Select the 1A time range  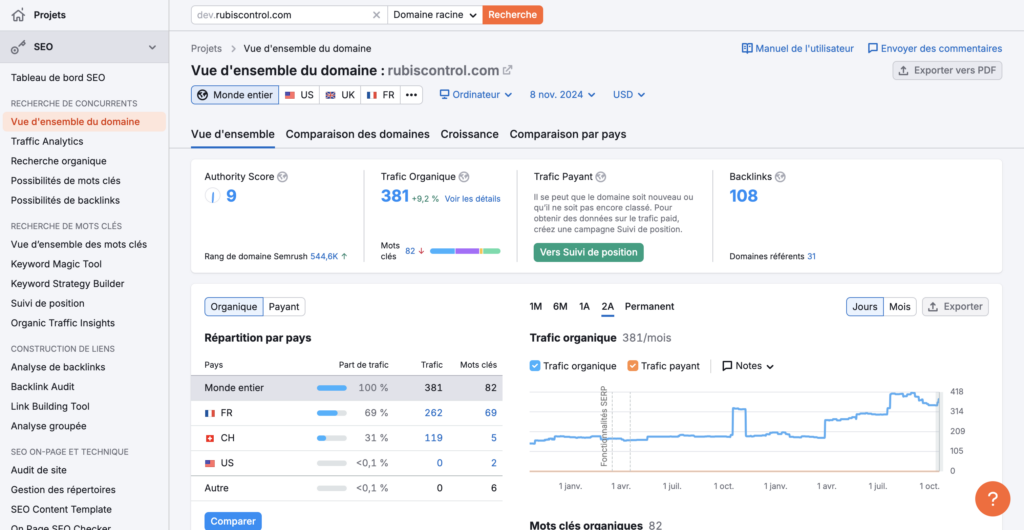[584, 307]
